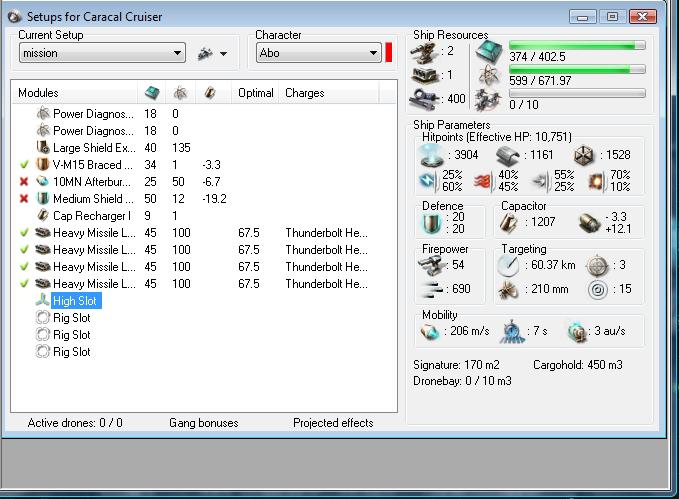679x499 pixels.
Task: Select the 10MN Afterburner module icon
Action: [43, 181]
